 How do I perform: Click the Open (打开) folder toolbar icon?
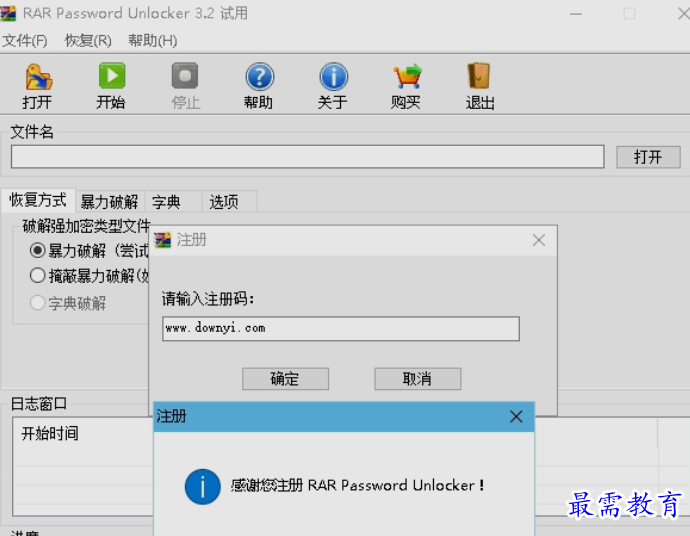coord(38,77)
